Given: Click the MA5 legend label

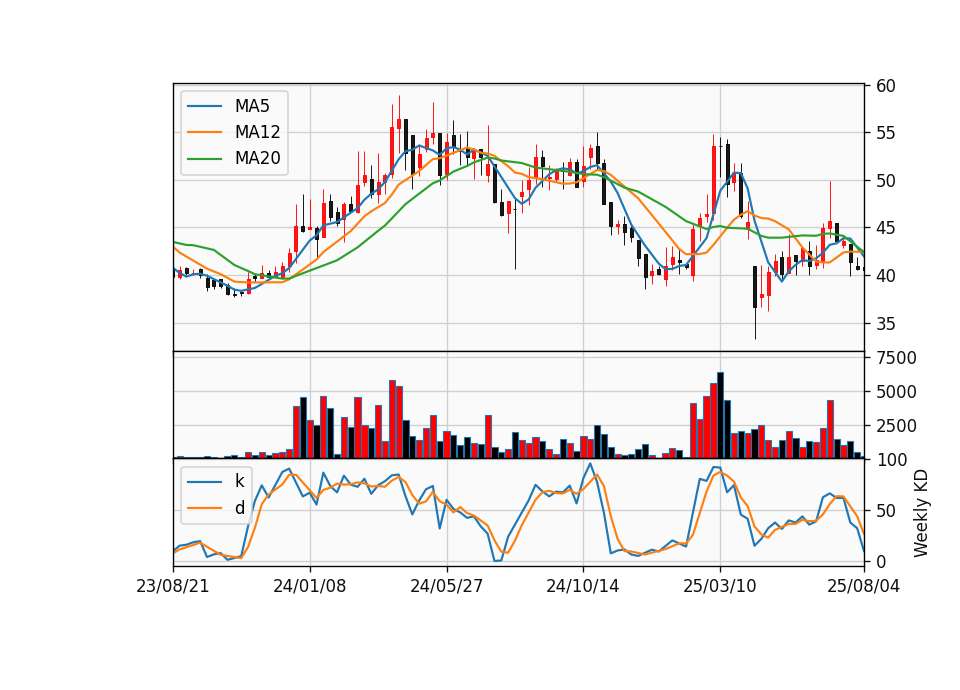Looking at the screenshot, I should coord(252,106).
